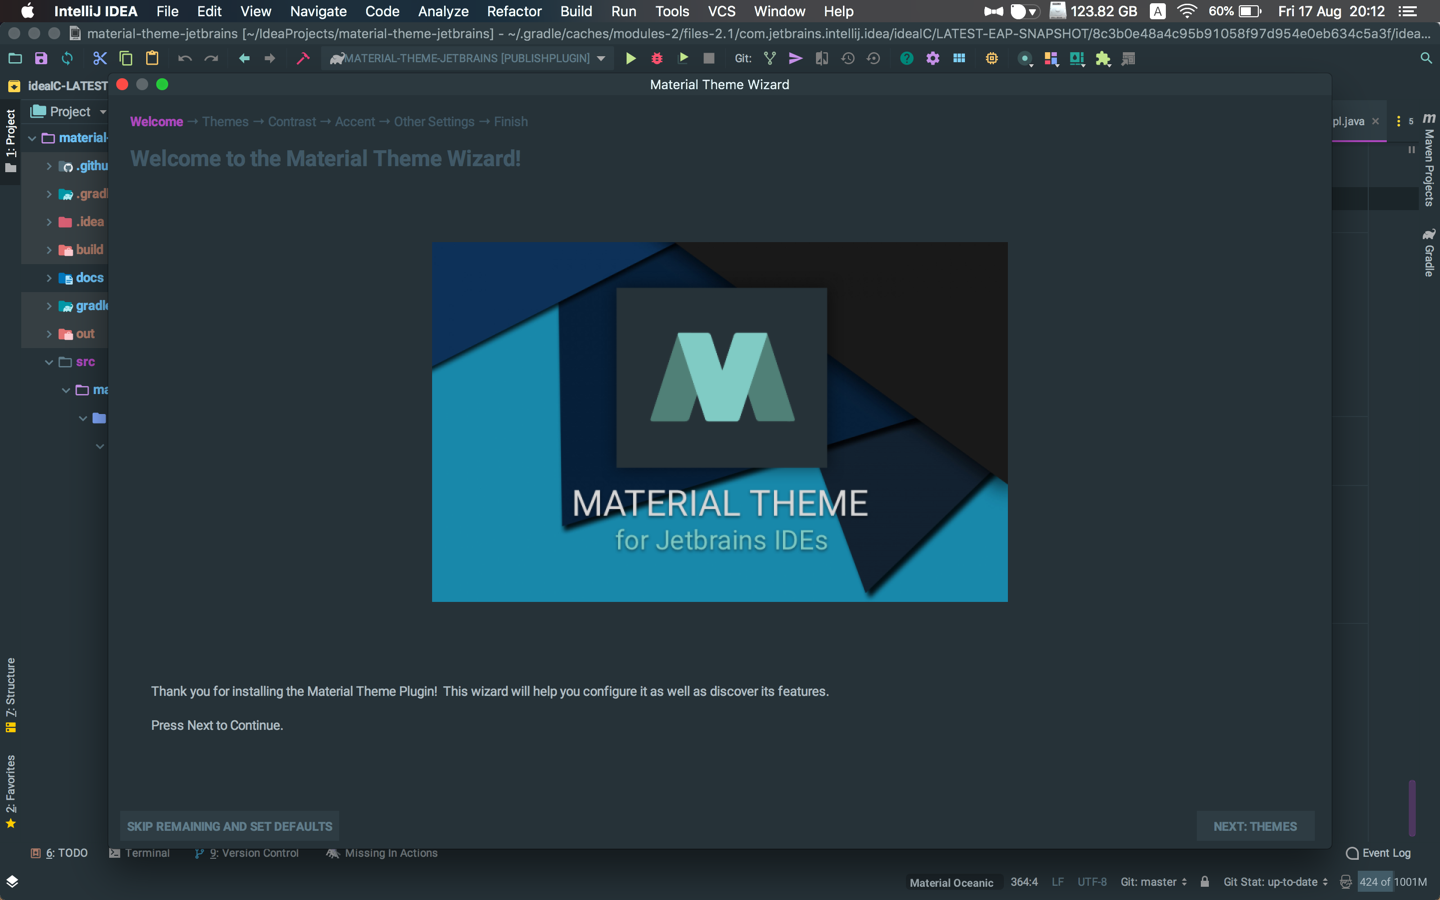Open the VCS menu
The image size is (1440, 900).
tap(722, 11)
